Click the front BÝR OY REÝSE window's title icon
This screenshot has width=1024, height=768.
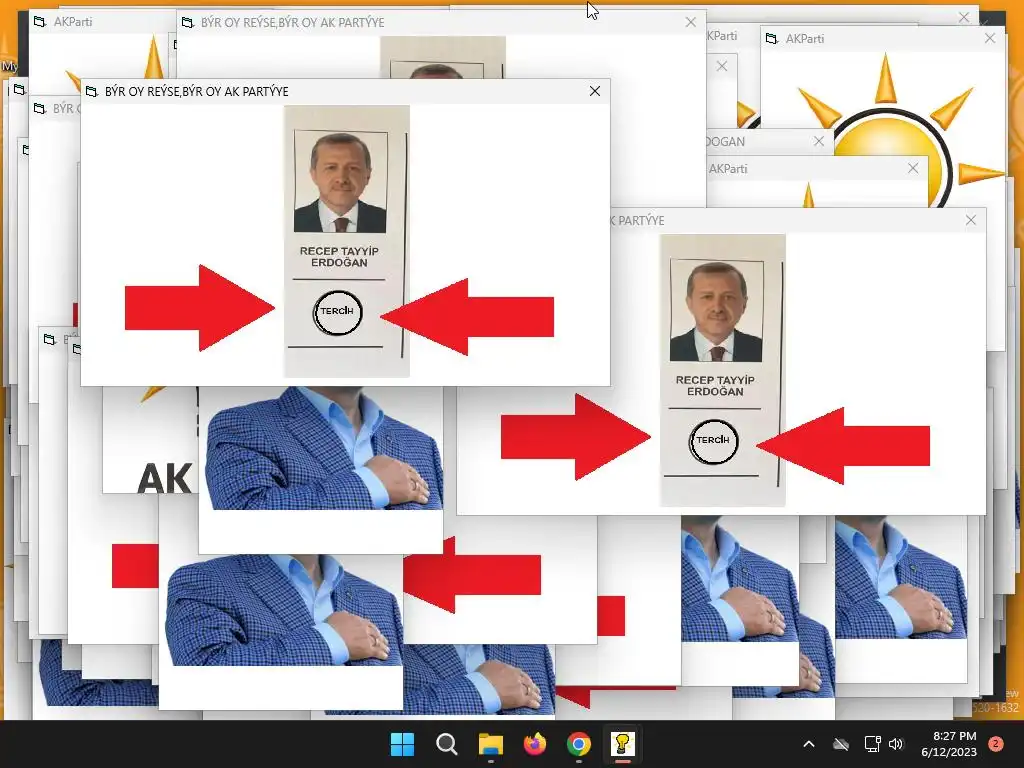coord(92,91)
